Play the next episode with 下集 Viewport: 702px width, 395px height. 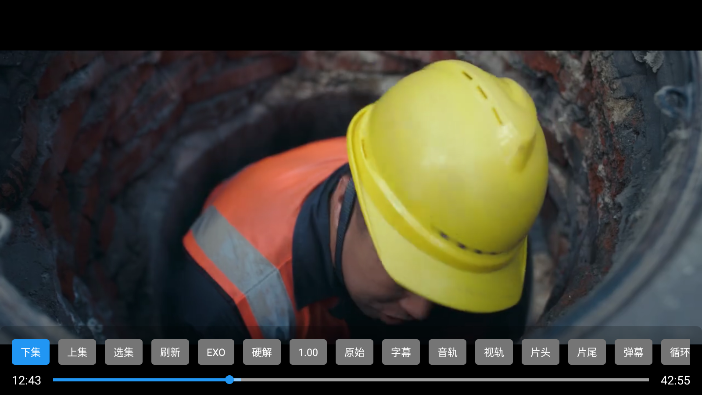(x=31, y=352)
